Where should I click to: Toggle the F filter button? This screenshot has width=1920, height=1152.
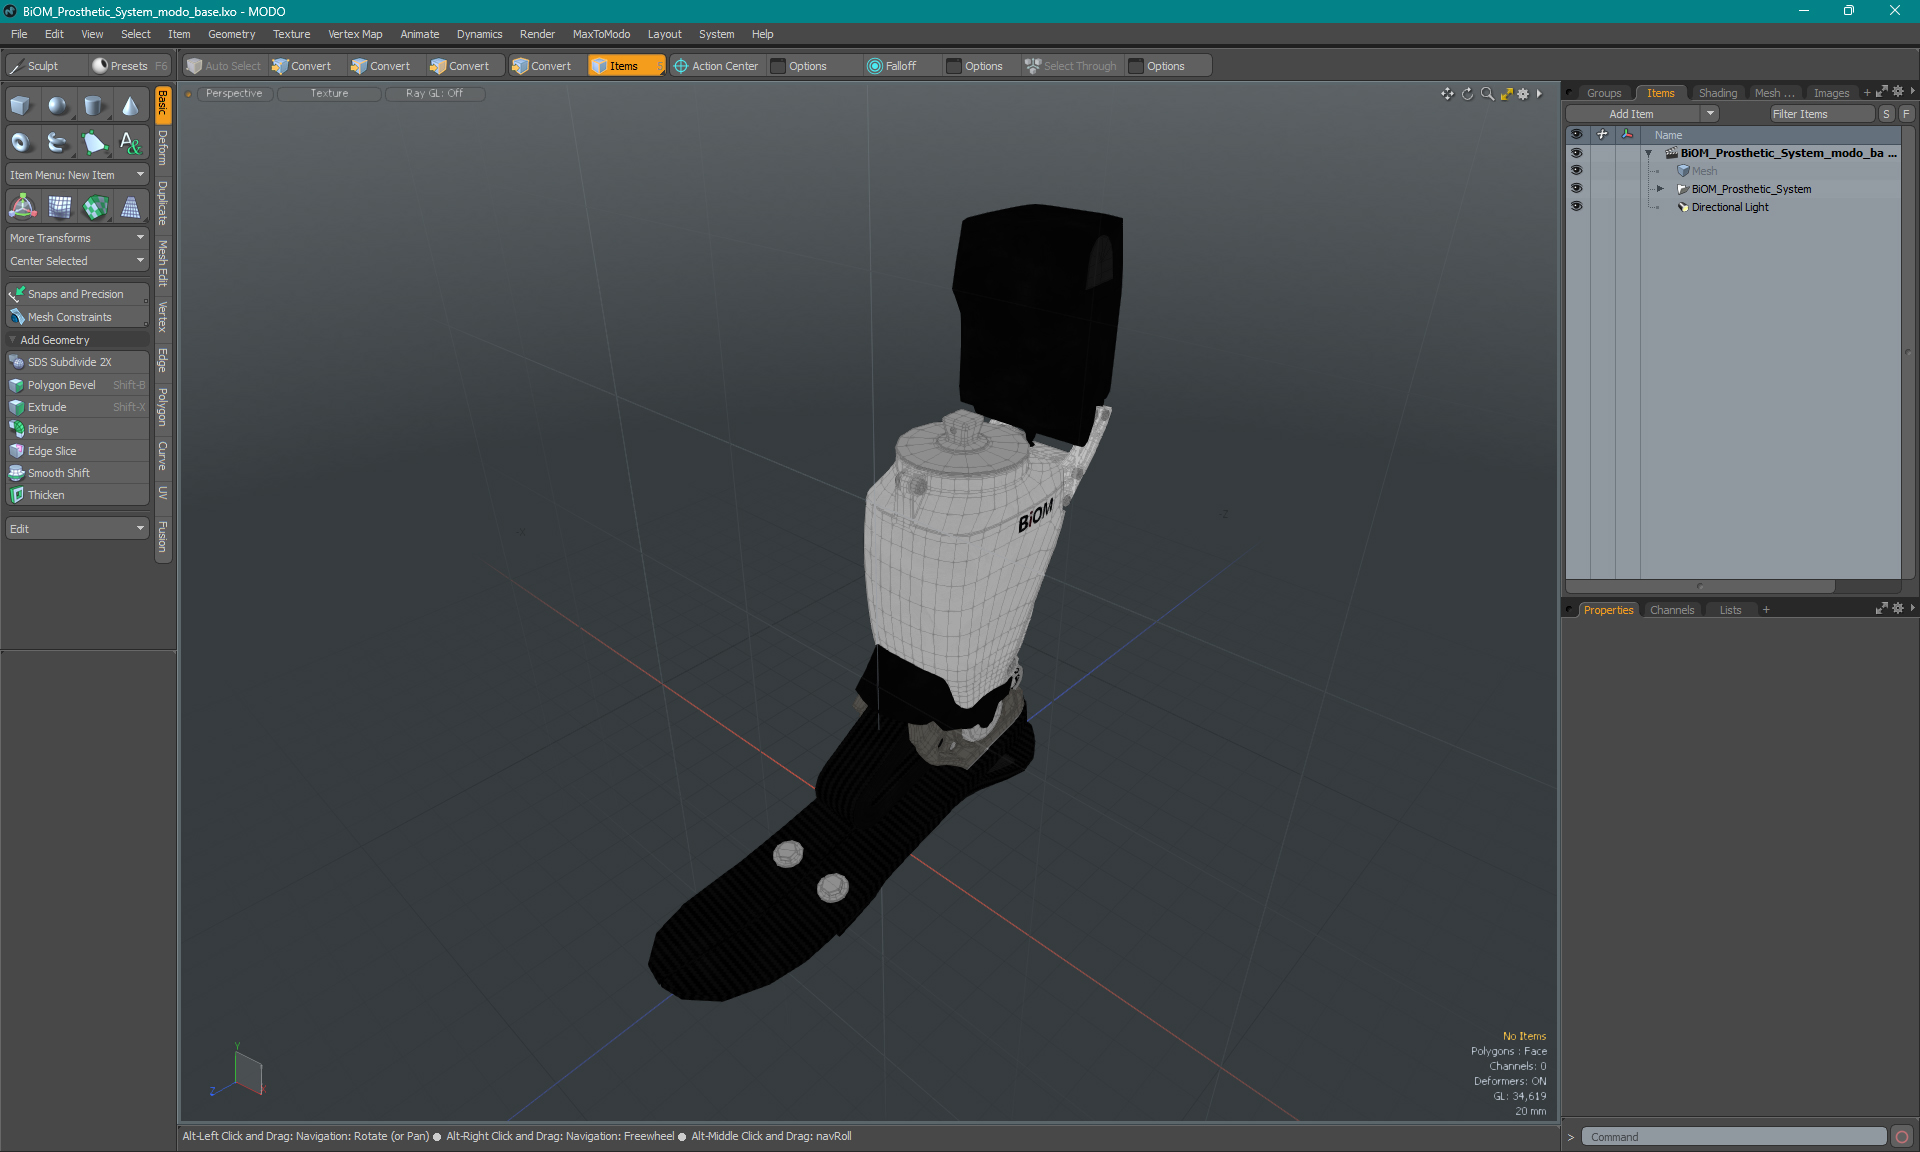(1906, 114)
